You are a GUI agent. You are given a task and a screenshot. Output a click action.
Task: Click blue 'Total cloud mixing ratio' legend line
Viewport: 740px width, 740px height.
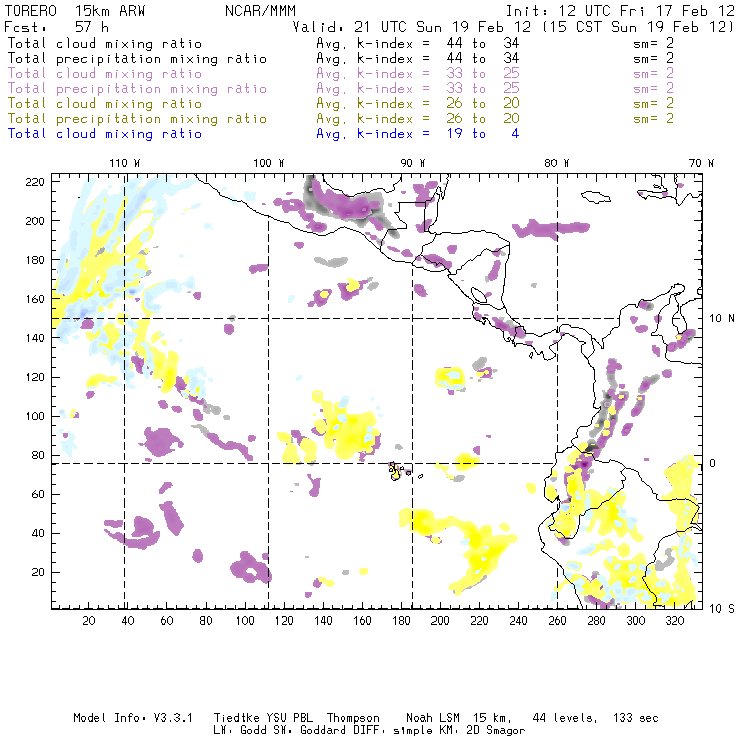point(105,134)
